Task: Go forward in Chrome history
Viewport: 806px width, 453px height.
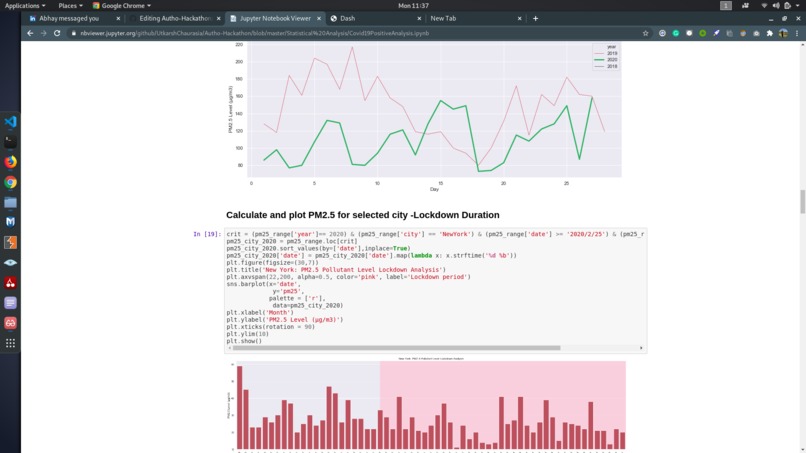Action: click(44, 33)
